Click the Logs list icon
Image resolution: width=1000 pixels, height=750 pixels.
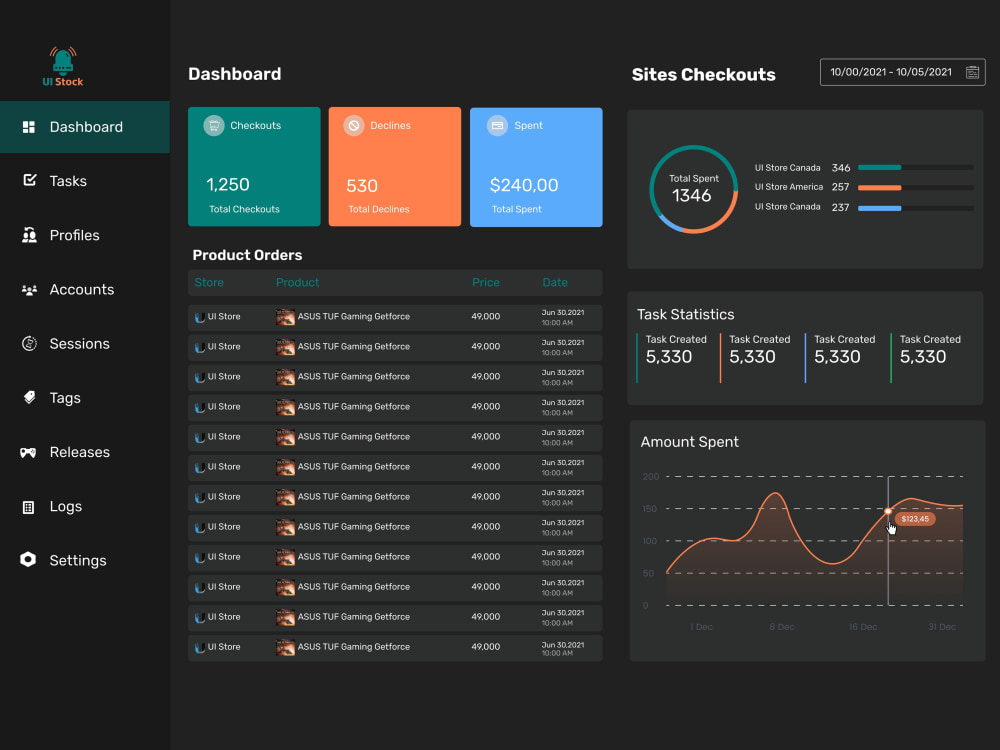tap(28, 507)
